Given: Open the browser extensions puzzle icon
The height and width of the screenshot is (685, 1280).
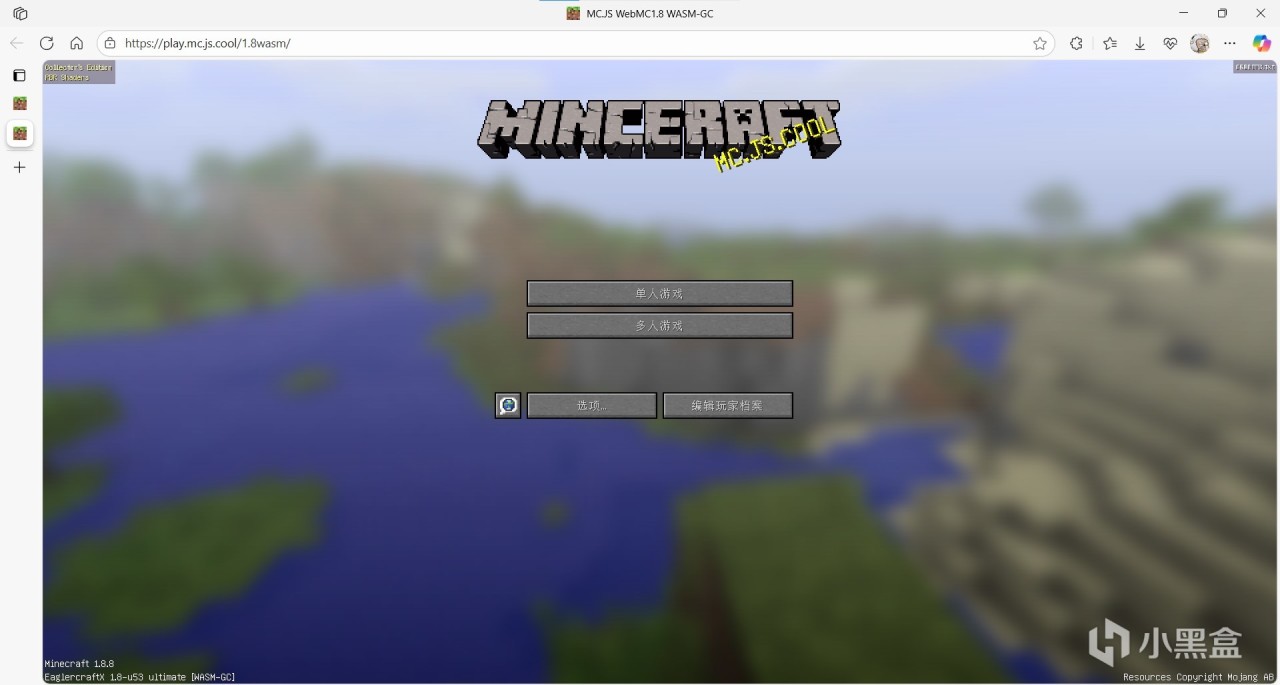Looking at the screenshot, I should (x=1076, y=43).
